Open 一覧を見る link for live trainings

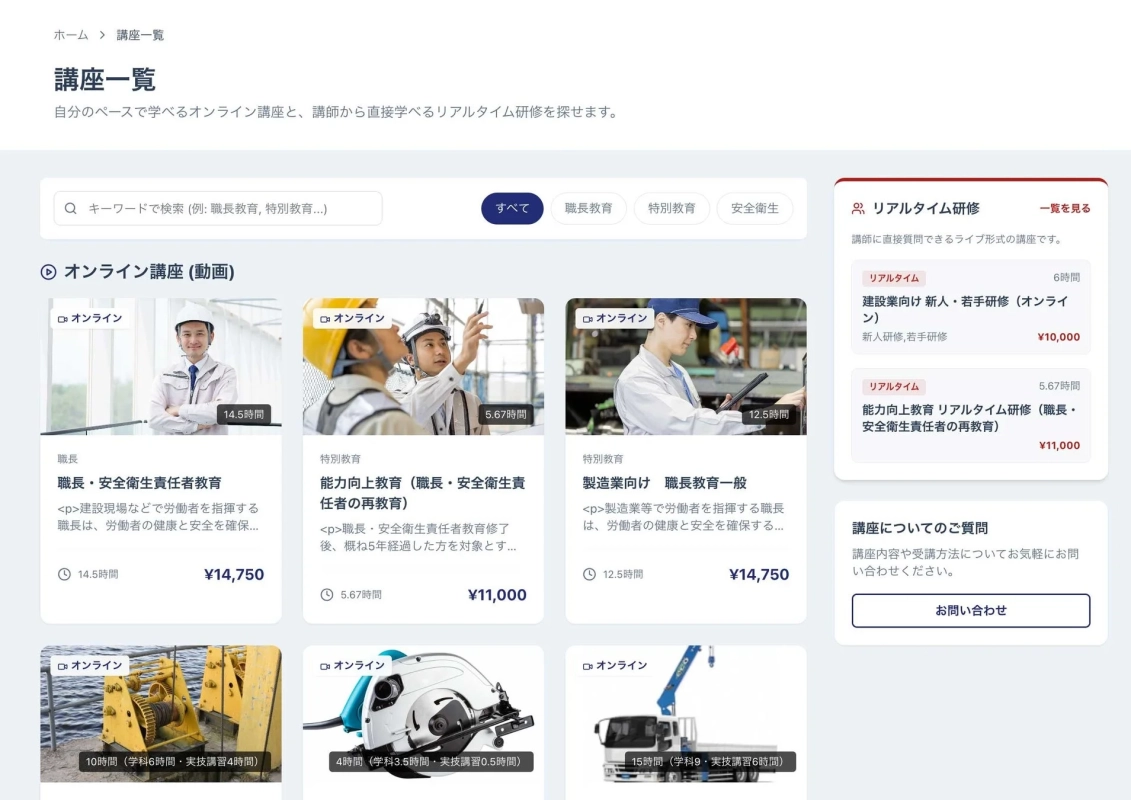coord(1064,209)
